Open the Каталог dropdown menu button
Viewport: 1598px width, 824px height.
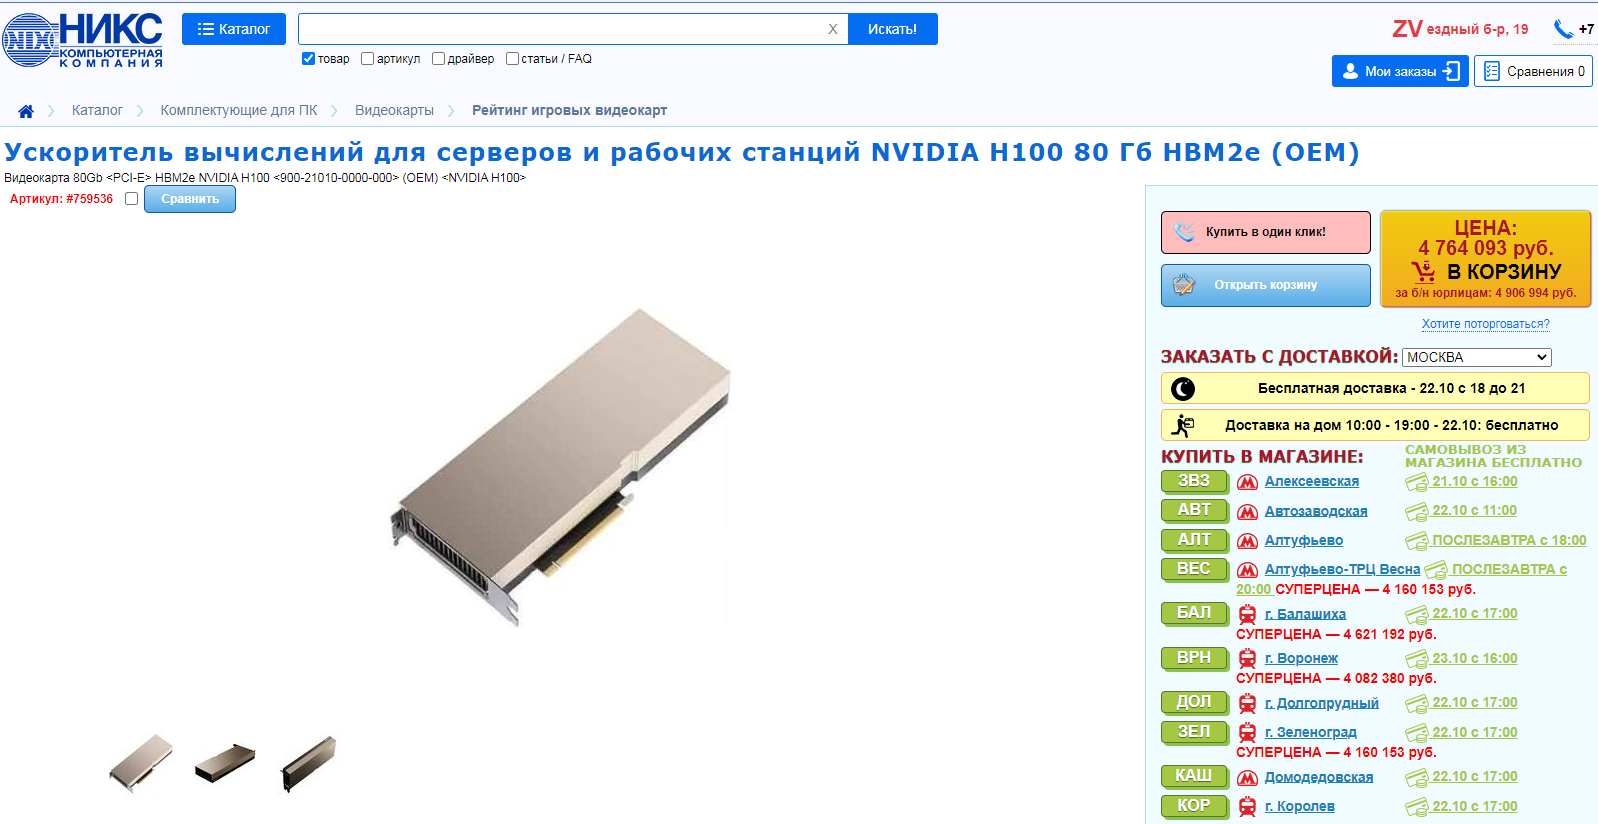[x=234, y=29]
